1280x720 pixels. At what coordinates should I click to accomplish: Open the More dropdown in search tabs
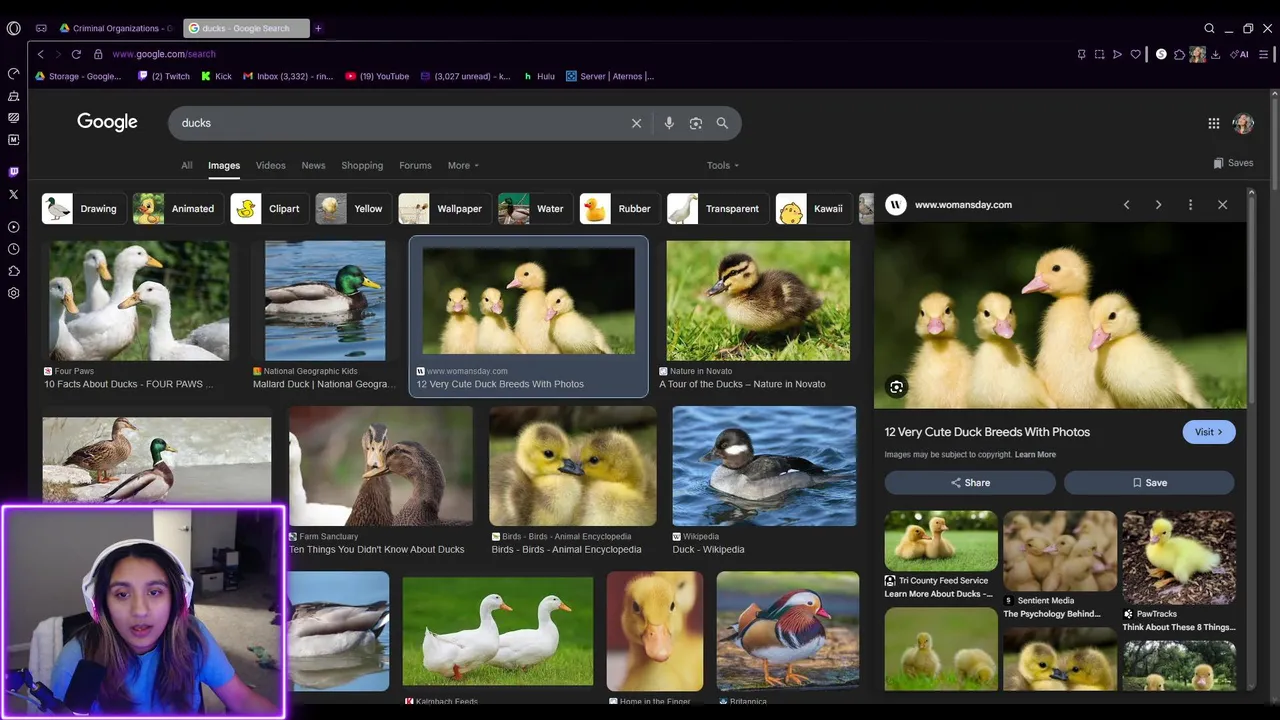coord(463,166)
